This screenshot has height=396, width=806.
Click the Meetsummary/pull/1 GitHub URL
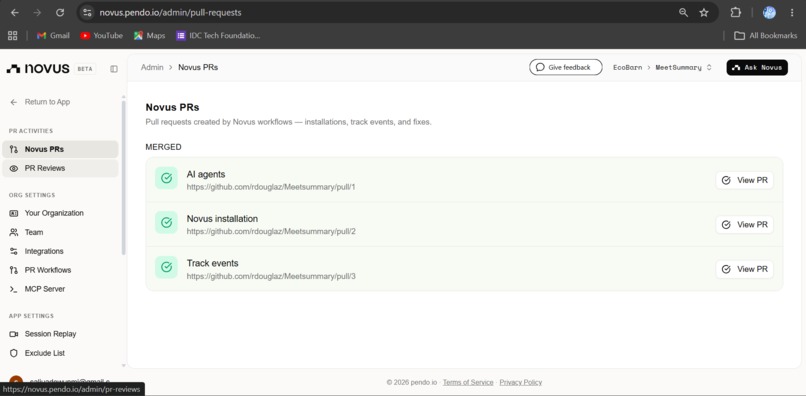tap(271, 187)
